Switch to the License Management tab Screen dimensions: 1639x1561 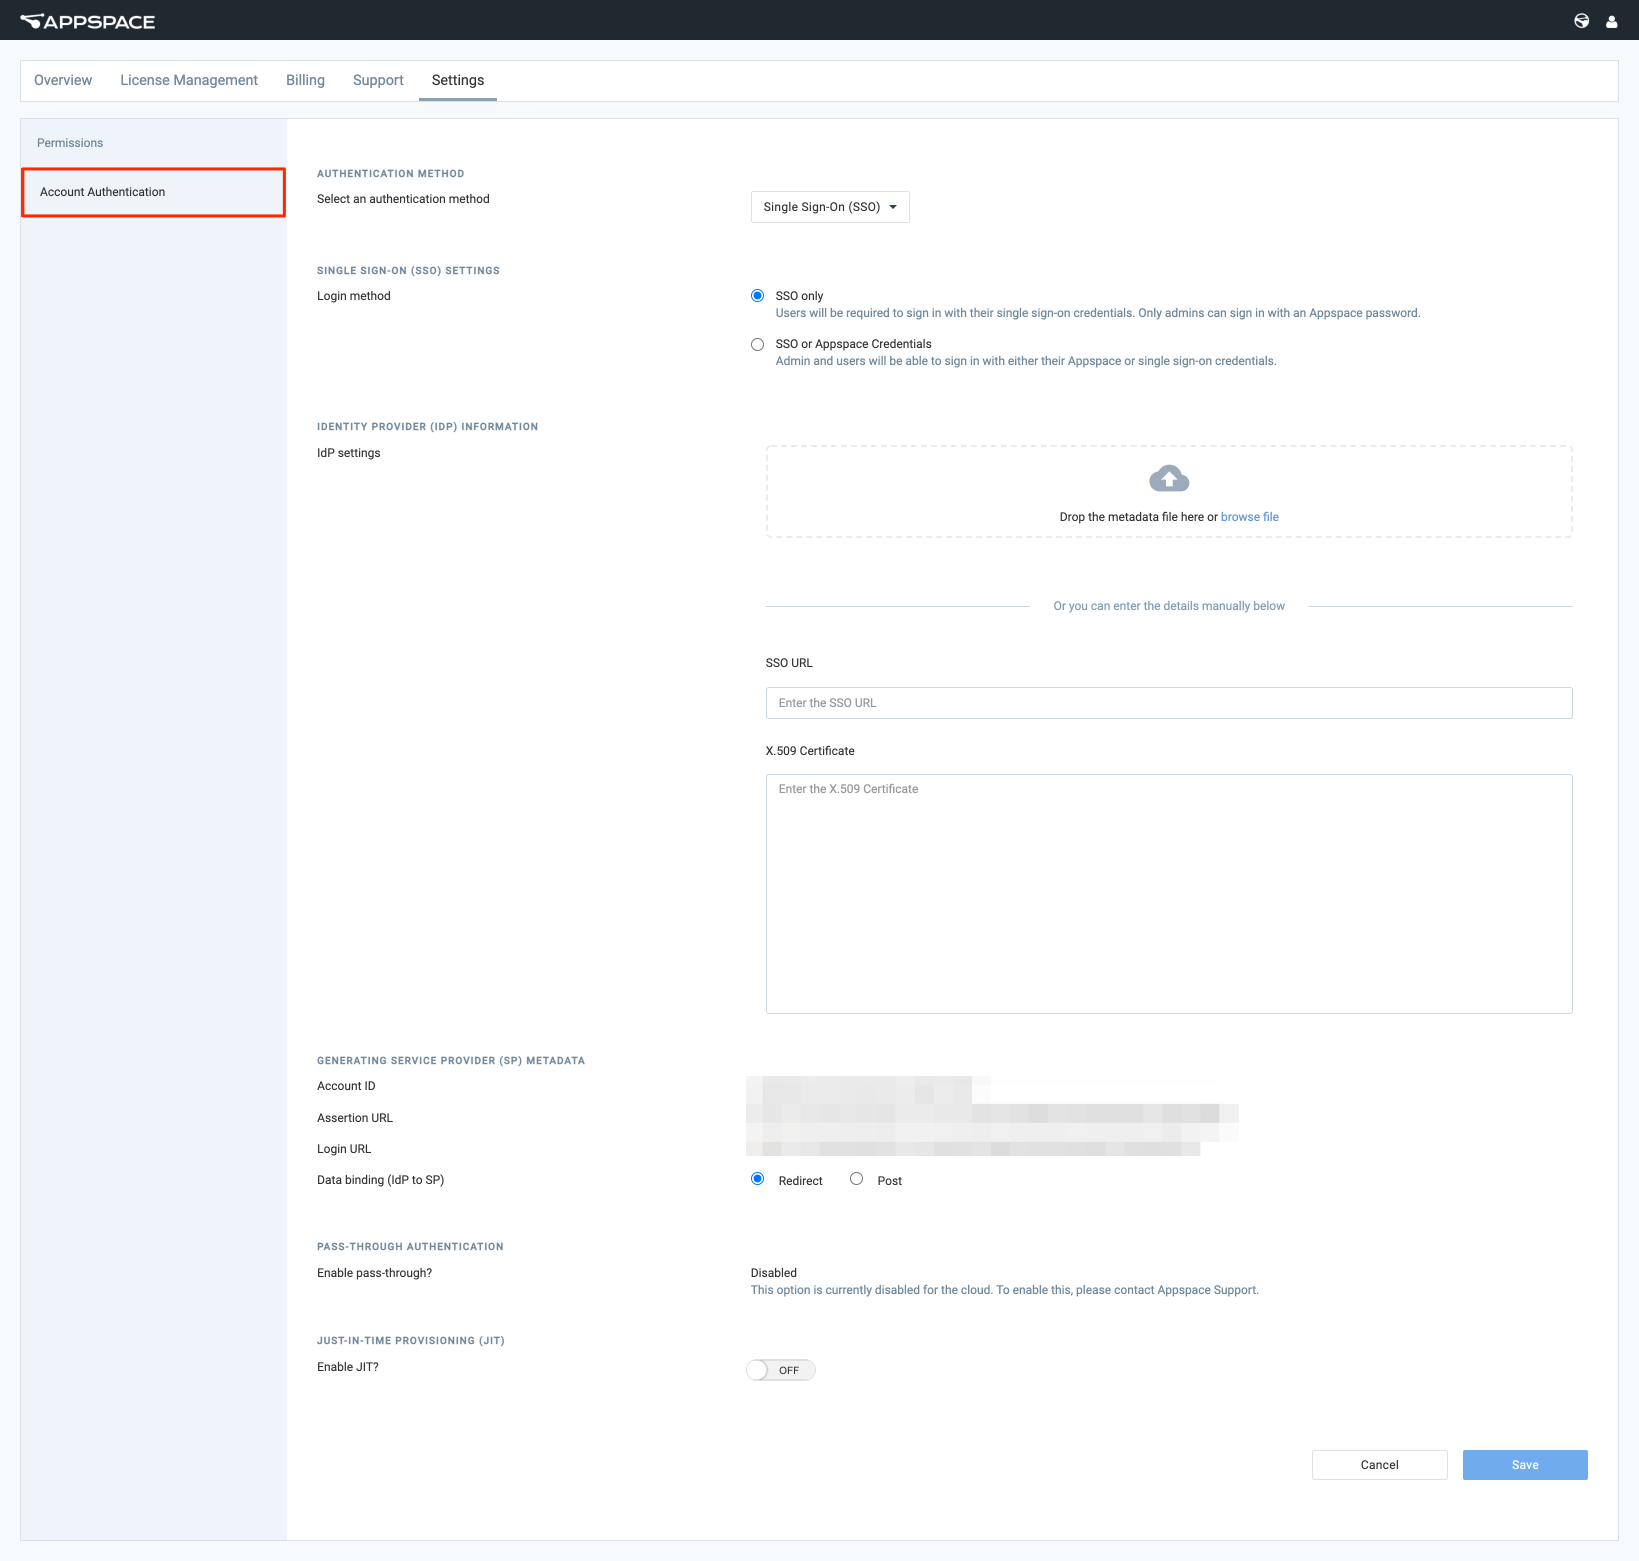click(x=189, y=80)
